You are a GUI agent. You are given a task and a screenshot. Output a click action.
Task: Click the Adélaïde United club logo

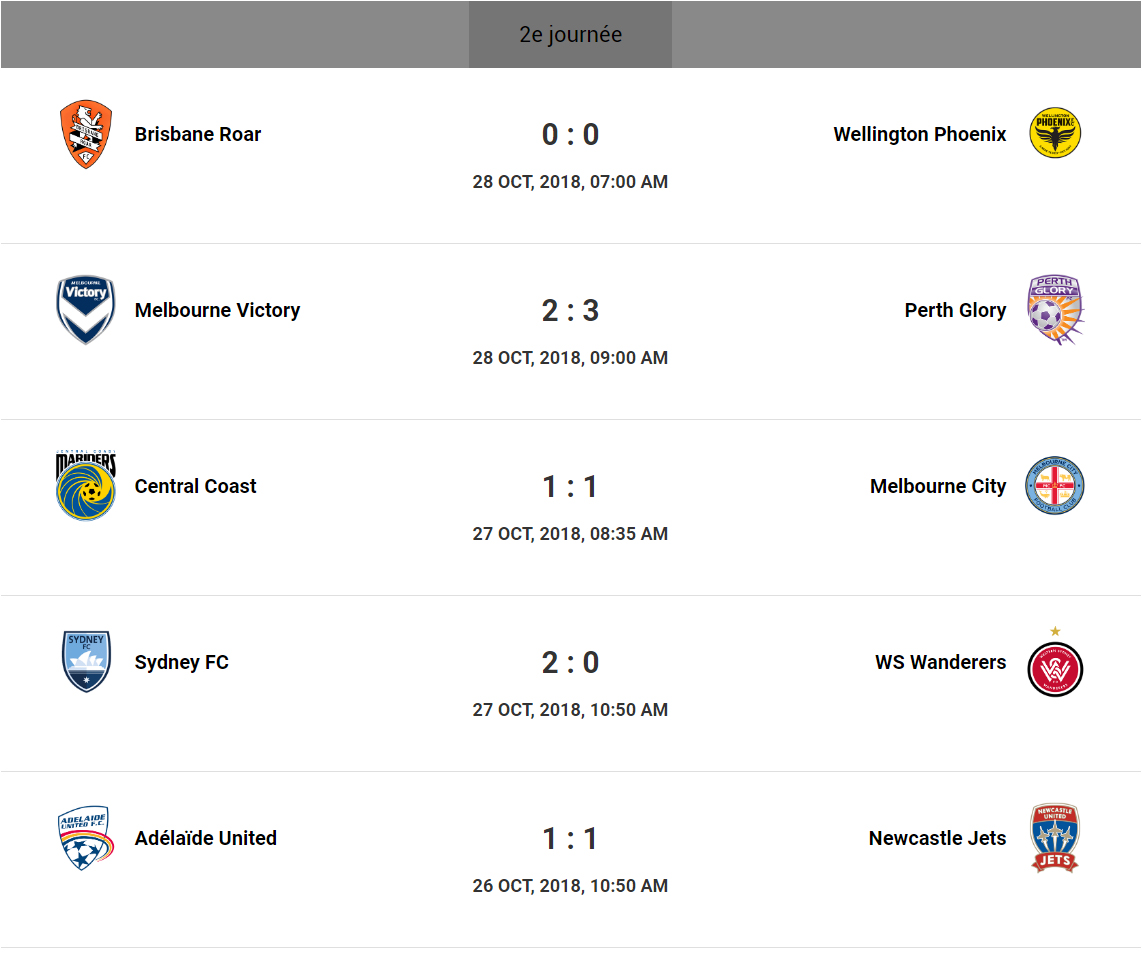(x=85, y=838)
